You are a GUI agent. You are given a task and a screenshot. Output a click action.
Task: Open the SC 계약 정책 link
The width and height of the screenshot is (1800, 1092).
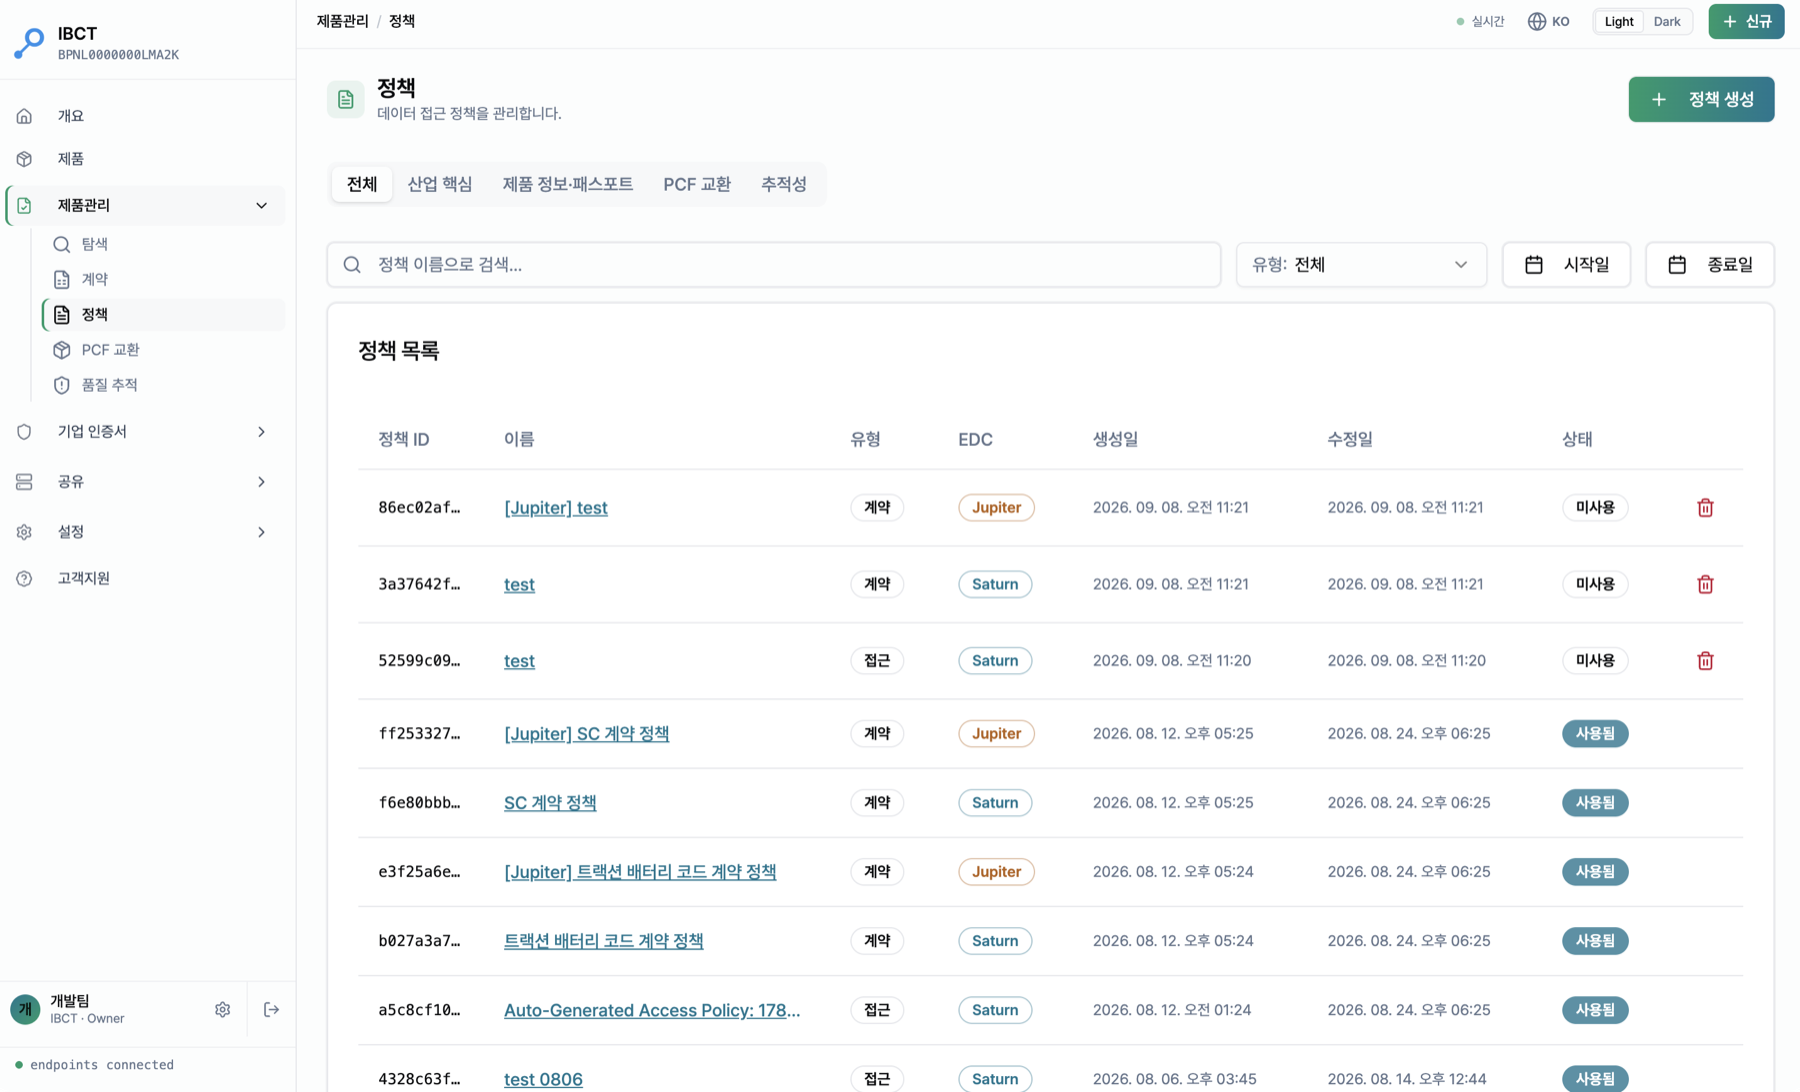pos(550,803)
